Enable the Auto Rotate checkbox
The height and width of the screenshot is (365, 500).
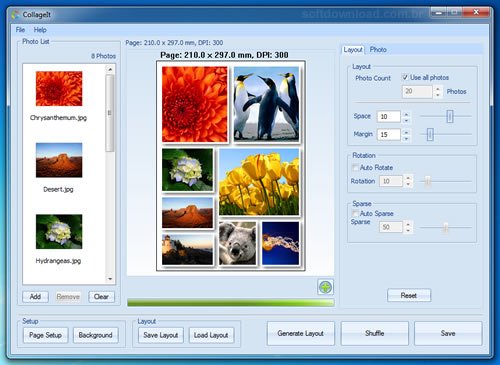click(356, 167)
